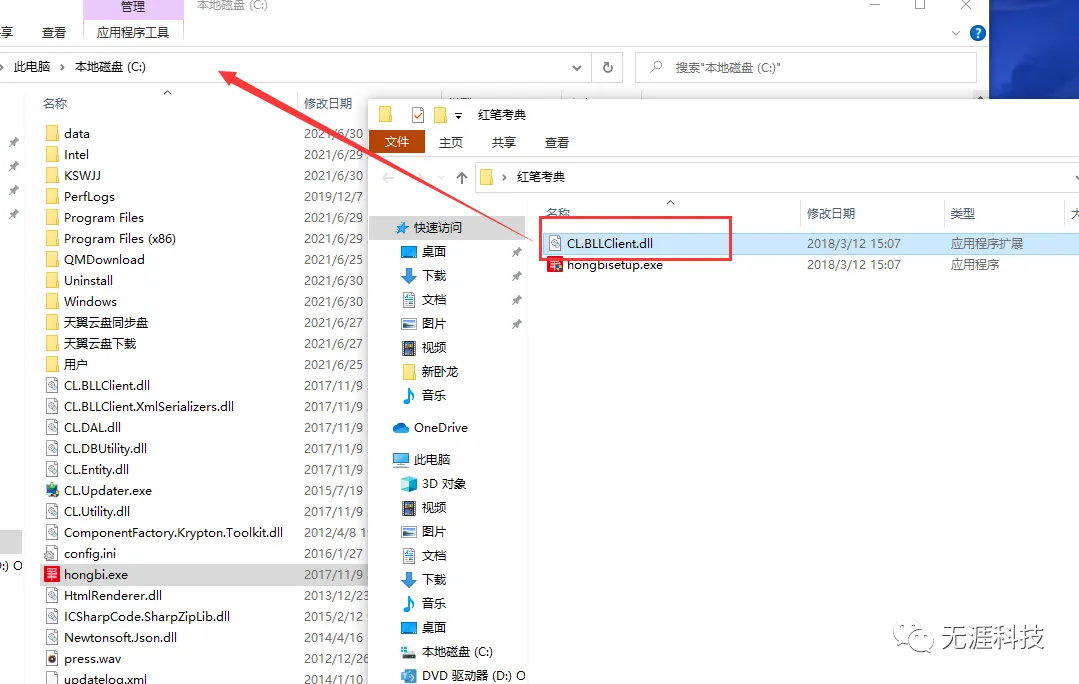Click the search magnifier icon in C: window
The height and width of the screenshot is (684, 1079).
tap(656, 67)
